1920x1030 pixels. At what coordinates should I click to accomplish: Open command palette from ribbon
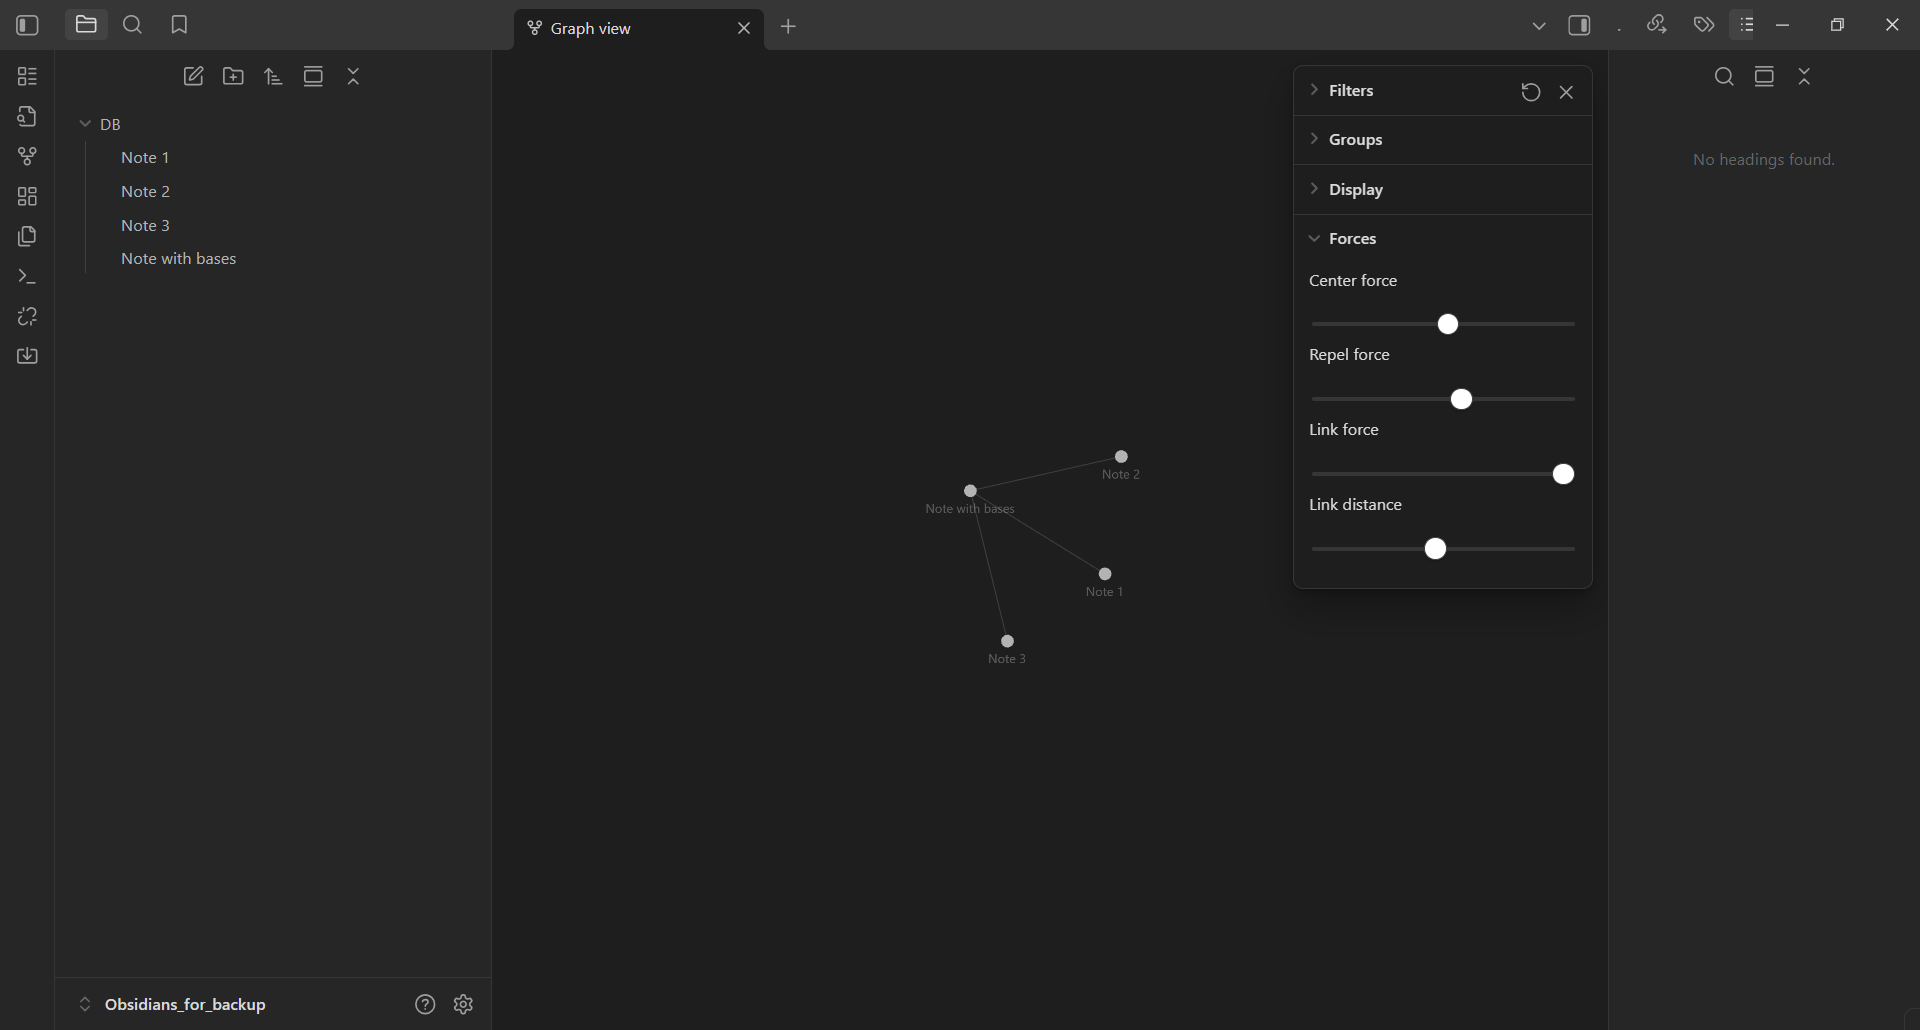[x=27, y=277]
